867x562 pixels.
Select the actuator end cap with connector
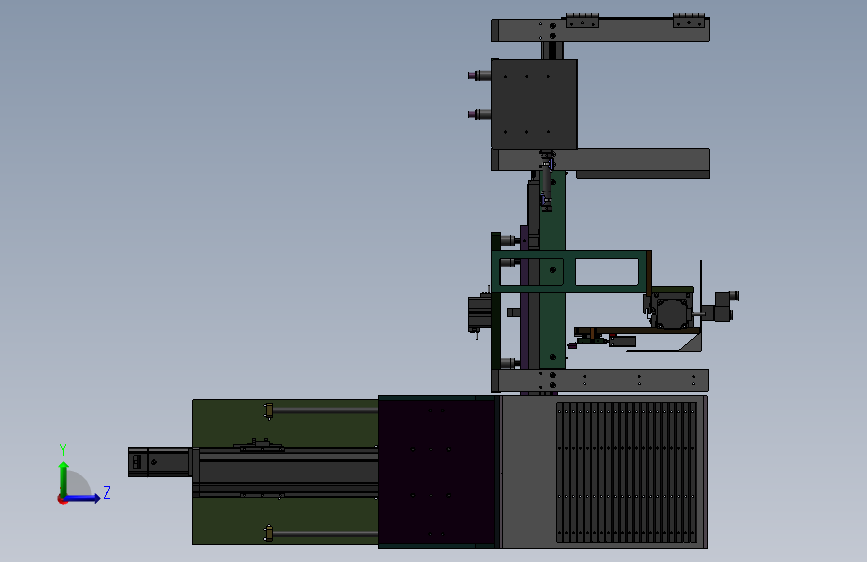(x=160, y=462)
